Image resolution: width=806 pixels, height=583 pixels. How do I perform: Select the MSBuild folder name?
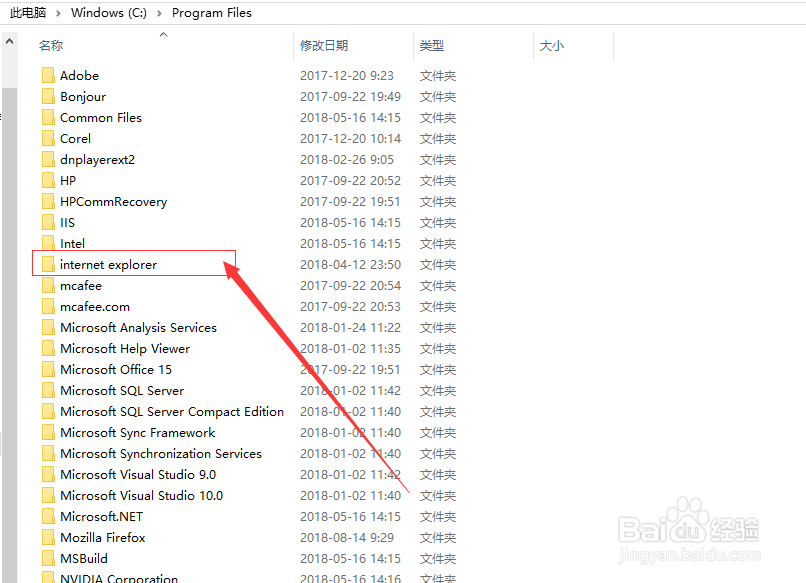pyautogui.click(x=84, y=558)
